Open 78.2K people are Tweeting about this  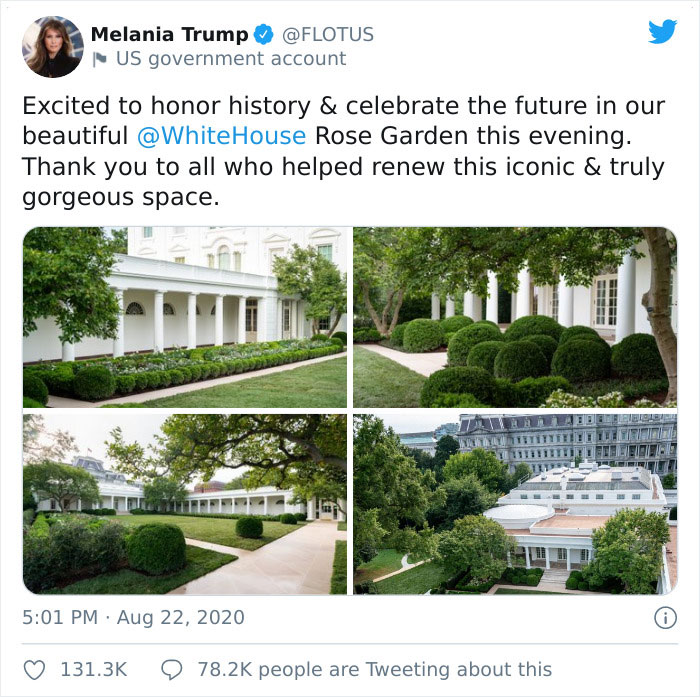(375, 670)
